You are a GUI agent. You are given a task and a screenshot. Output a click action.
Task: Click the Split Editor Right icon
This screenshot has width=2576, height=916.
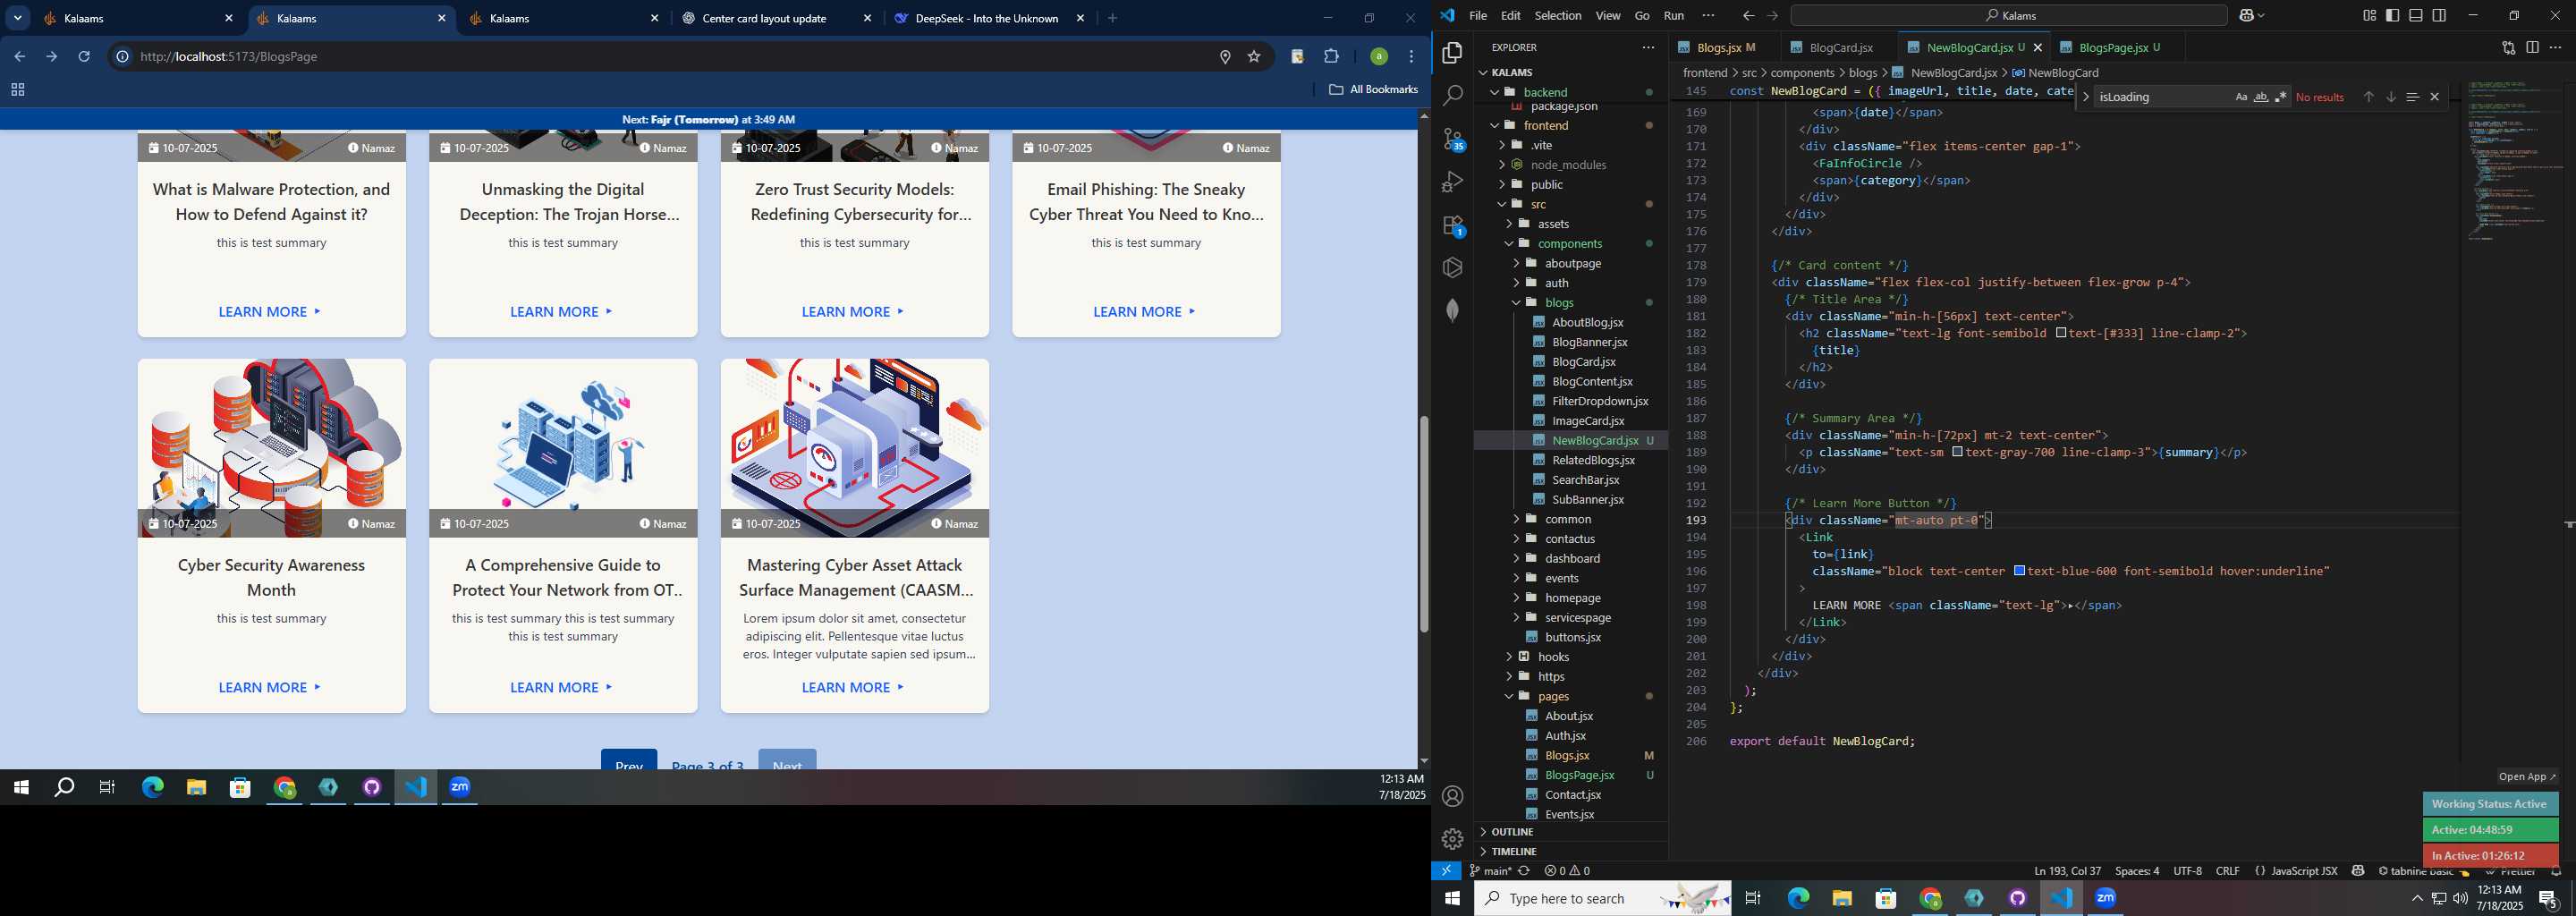click(2532, 47)
